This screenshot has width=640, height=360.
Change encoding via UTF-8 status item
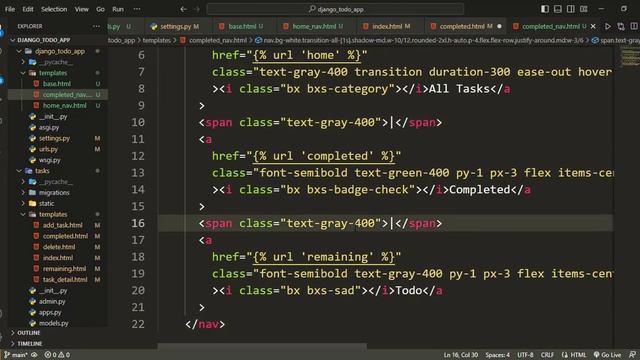[x=525, y=355]
